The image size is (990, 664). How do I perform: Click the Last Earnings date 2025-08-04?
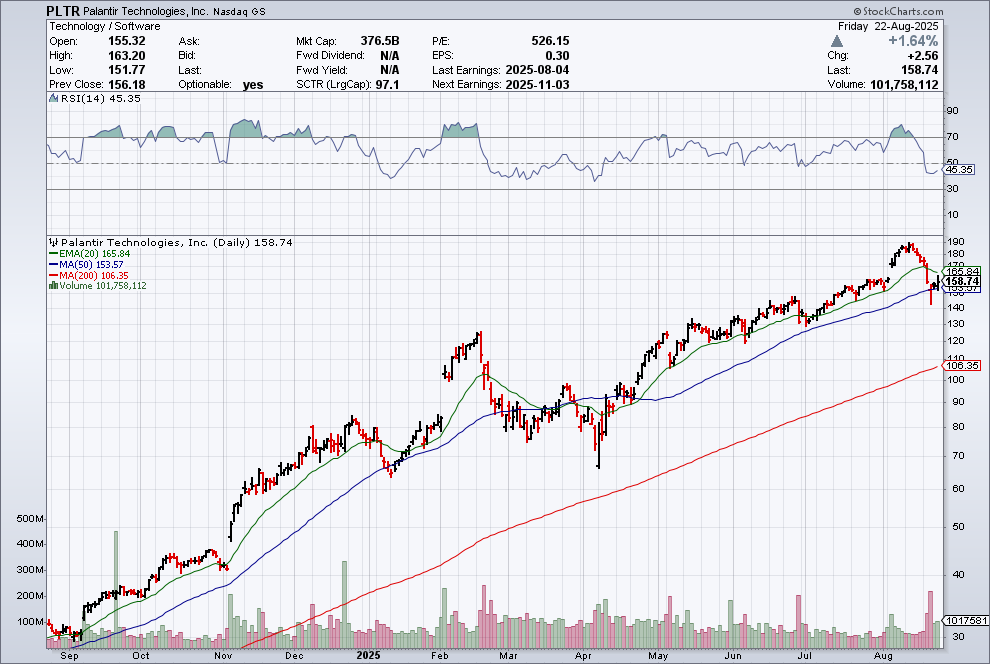click(x=537, y=70)
